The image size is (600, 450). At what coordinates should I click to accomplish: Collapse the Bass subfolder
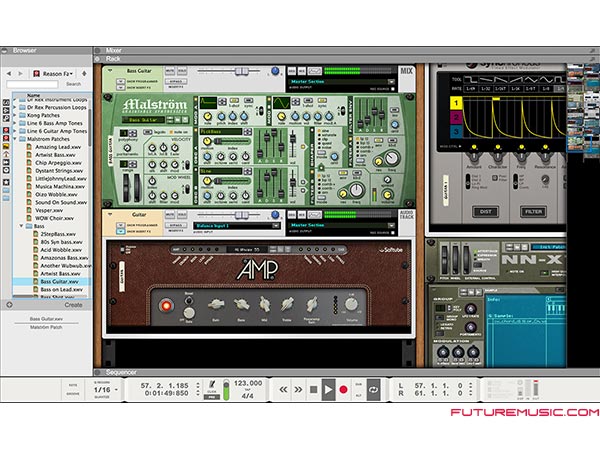(21, 226)
